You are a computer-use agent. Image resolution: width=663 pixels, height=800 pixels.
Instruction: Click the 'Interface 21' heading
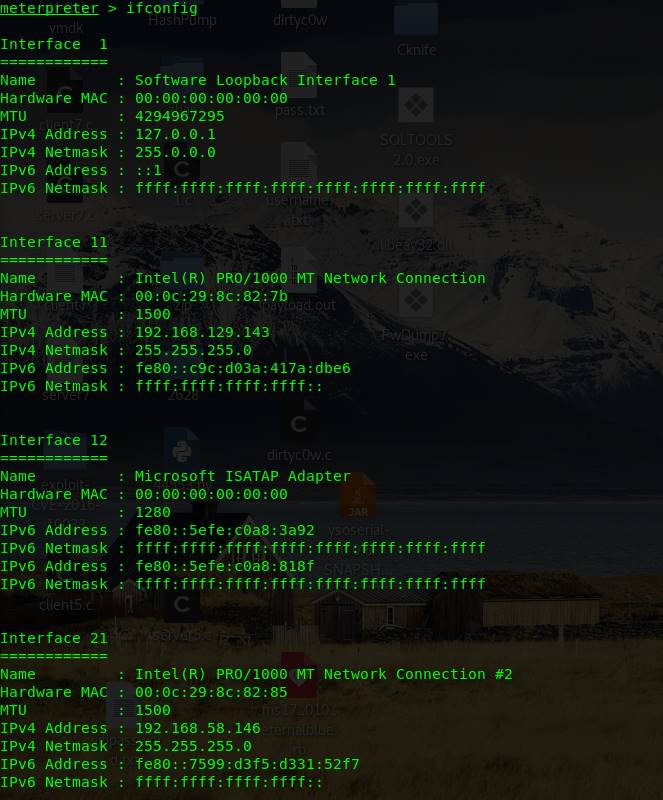[x=54, y=638]
